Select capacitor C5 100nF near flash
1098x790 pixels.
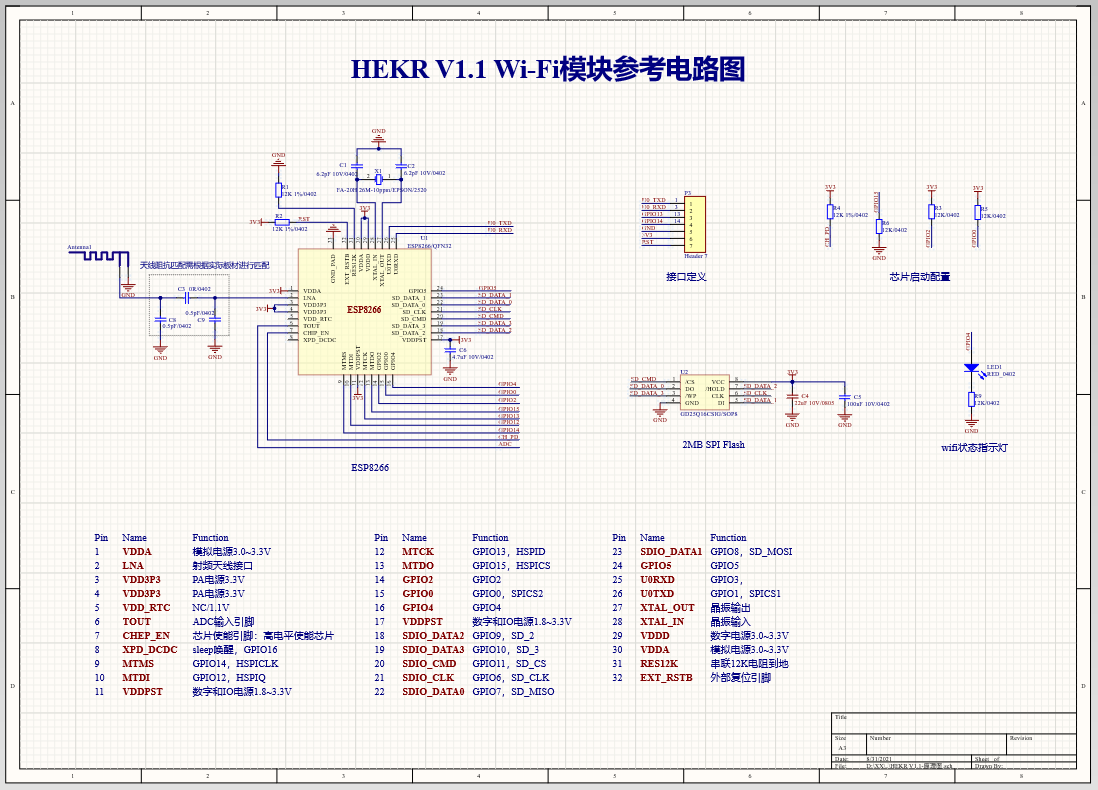coord(845,399)
